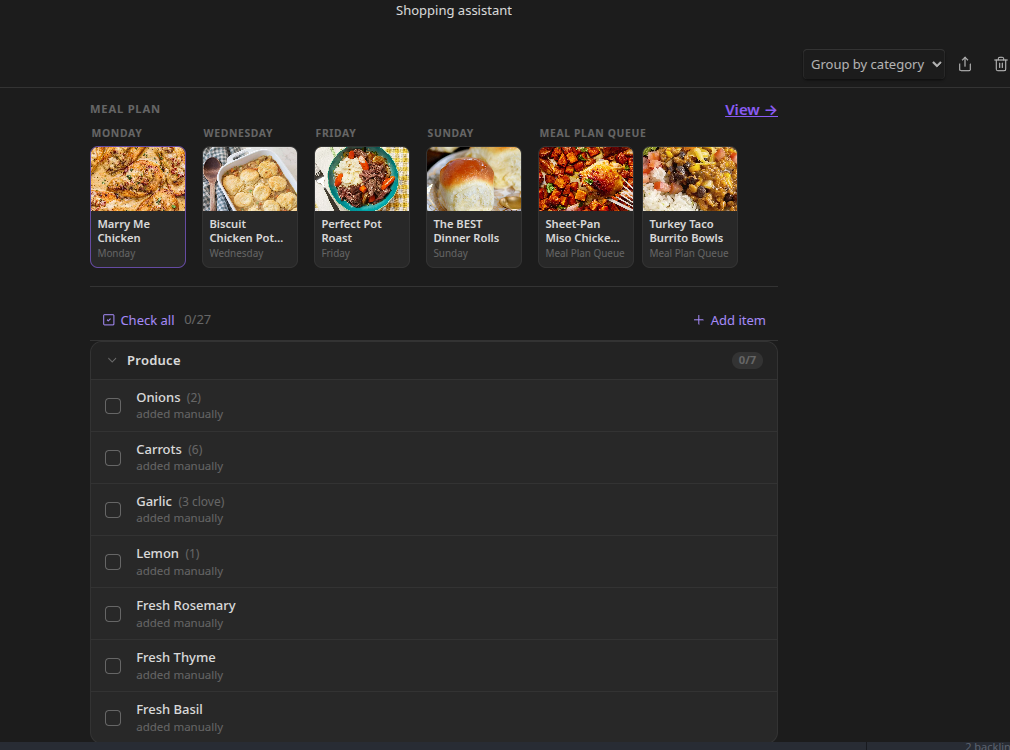Viewport: 1010px width, 750px height.
Task: Collapse the Produce category chevron
Action: (x=112, y=360)
